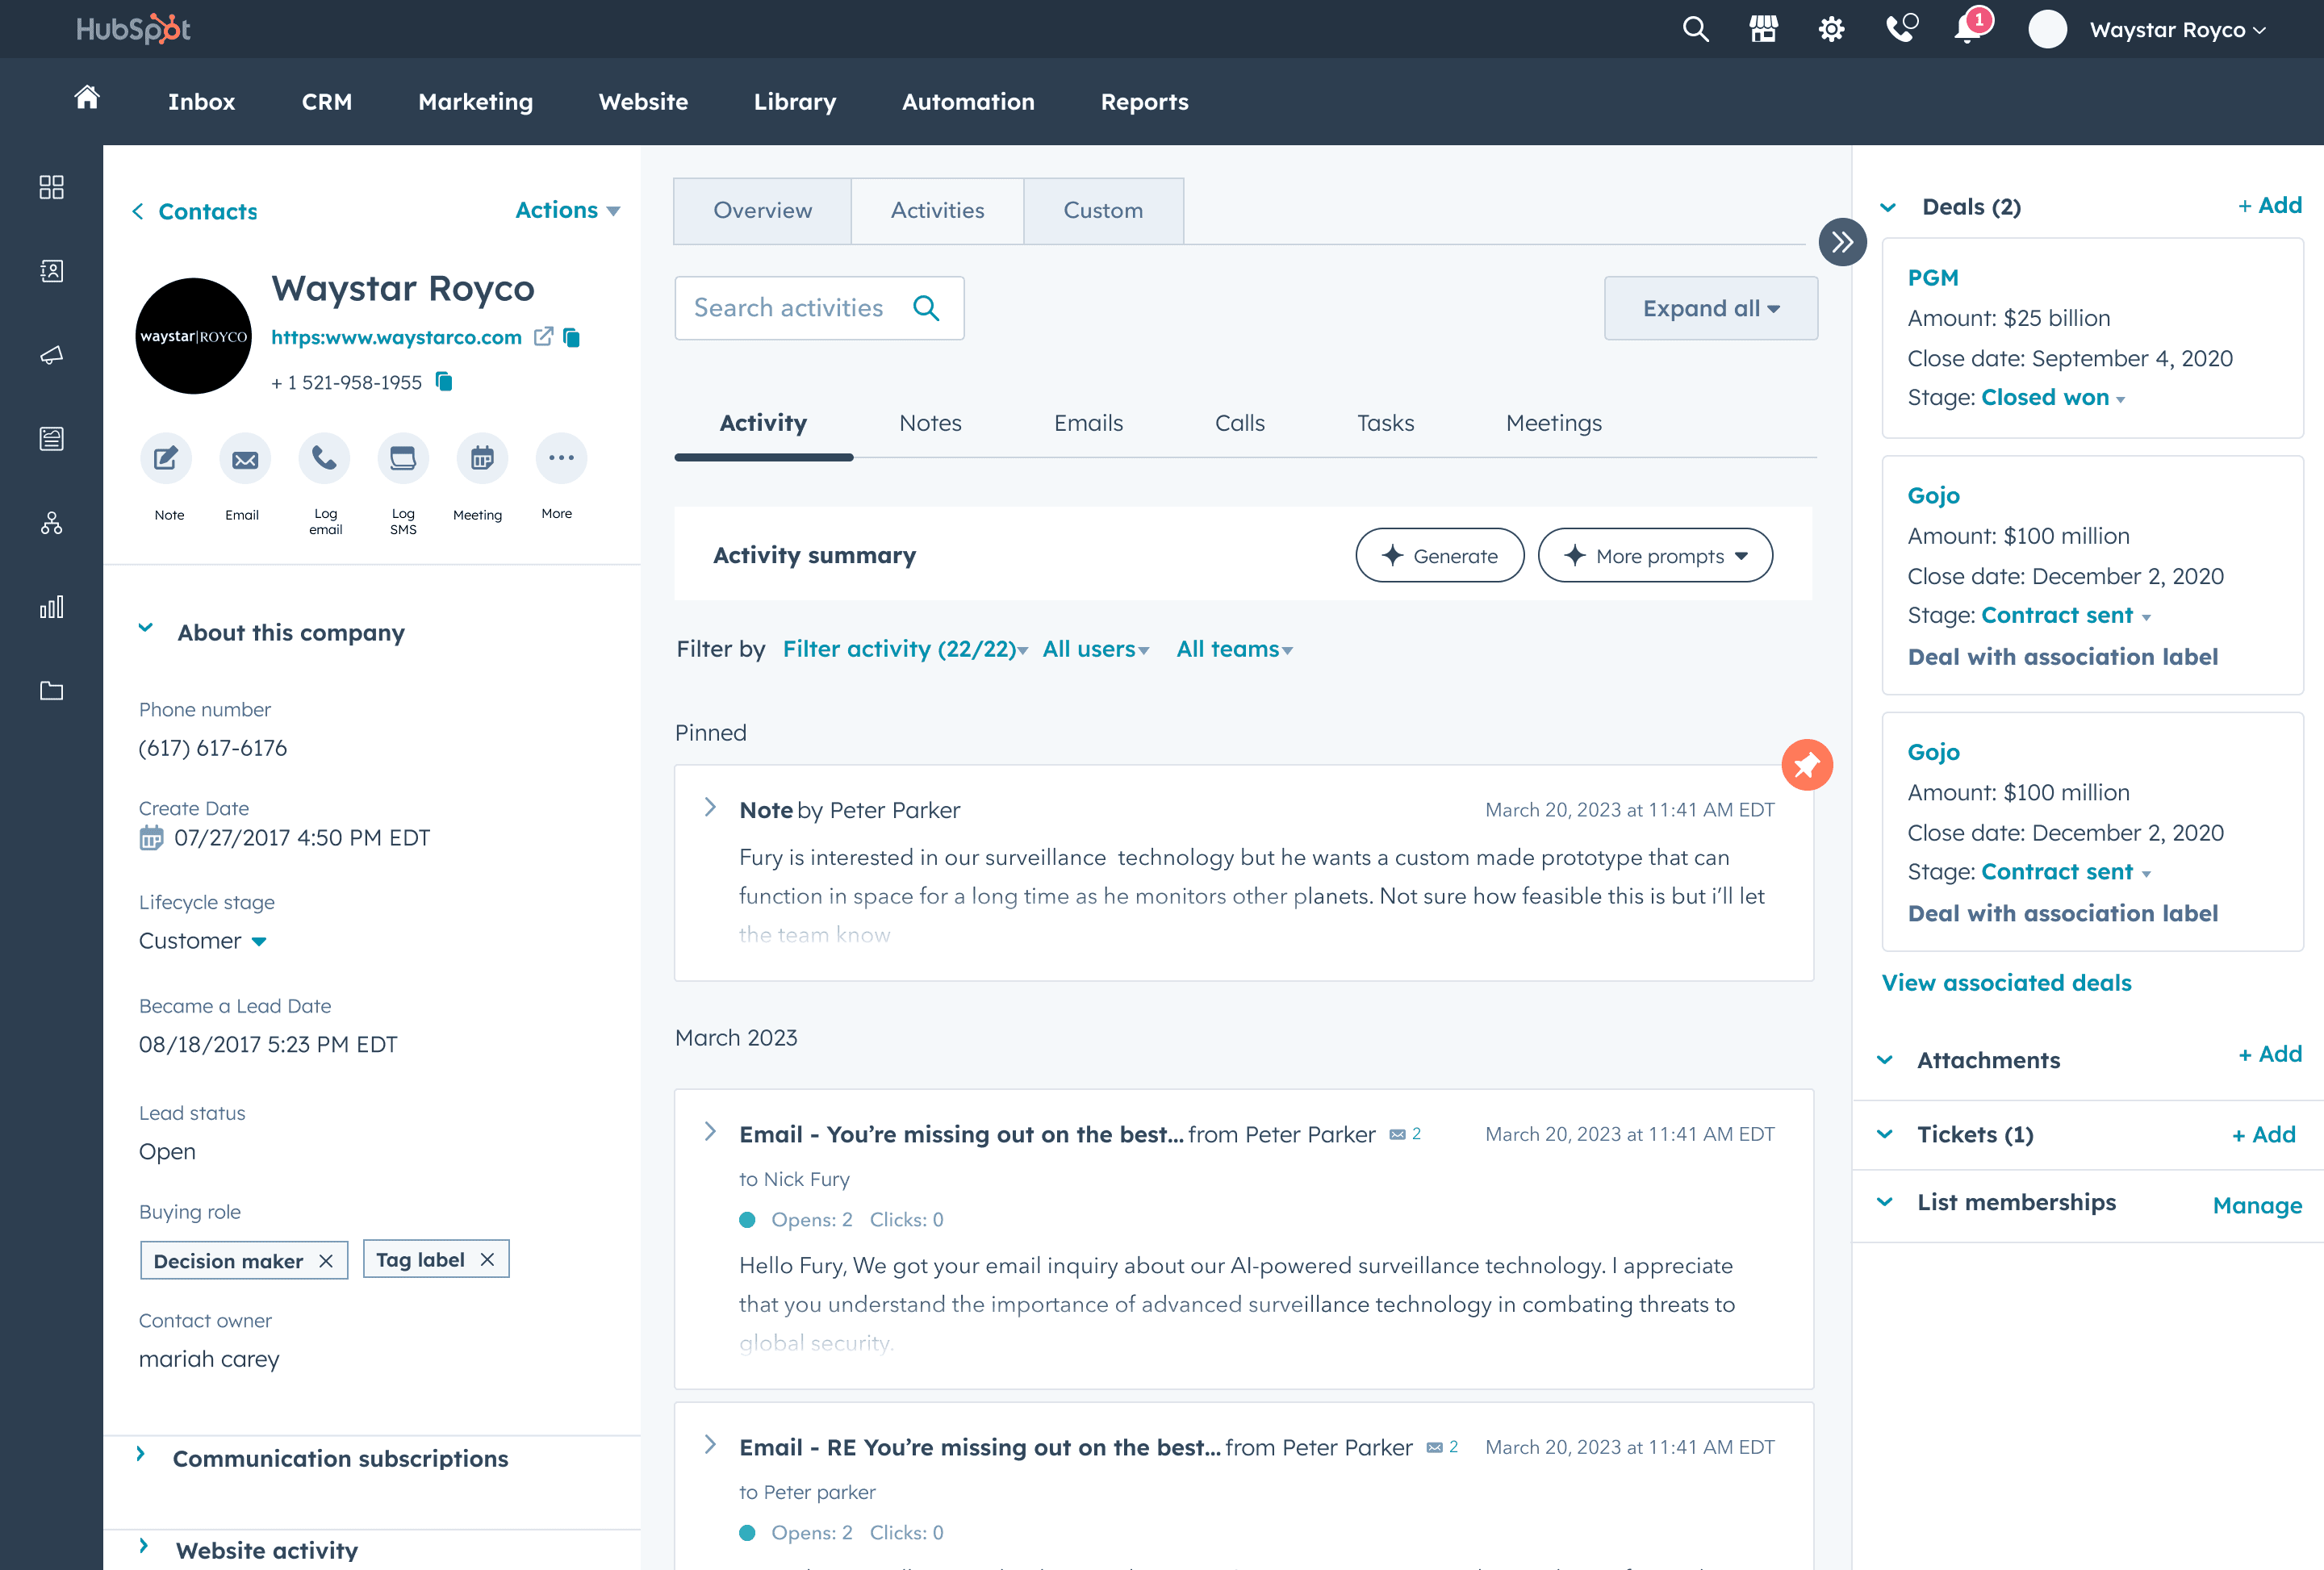Expand the Communication subscriptions section
Viewport: 2324px width, 1570px height.
click(x=340, y=1458)
